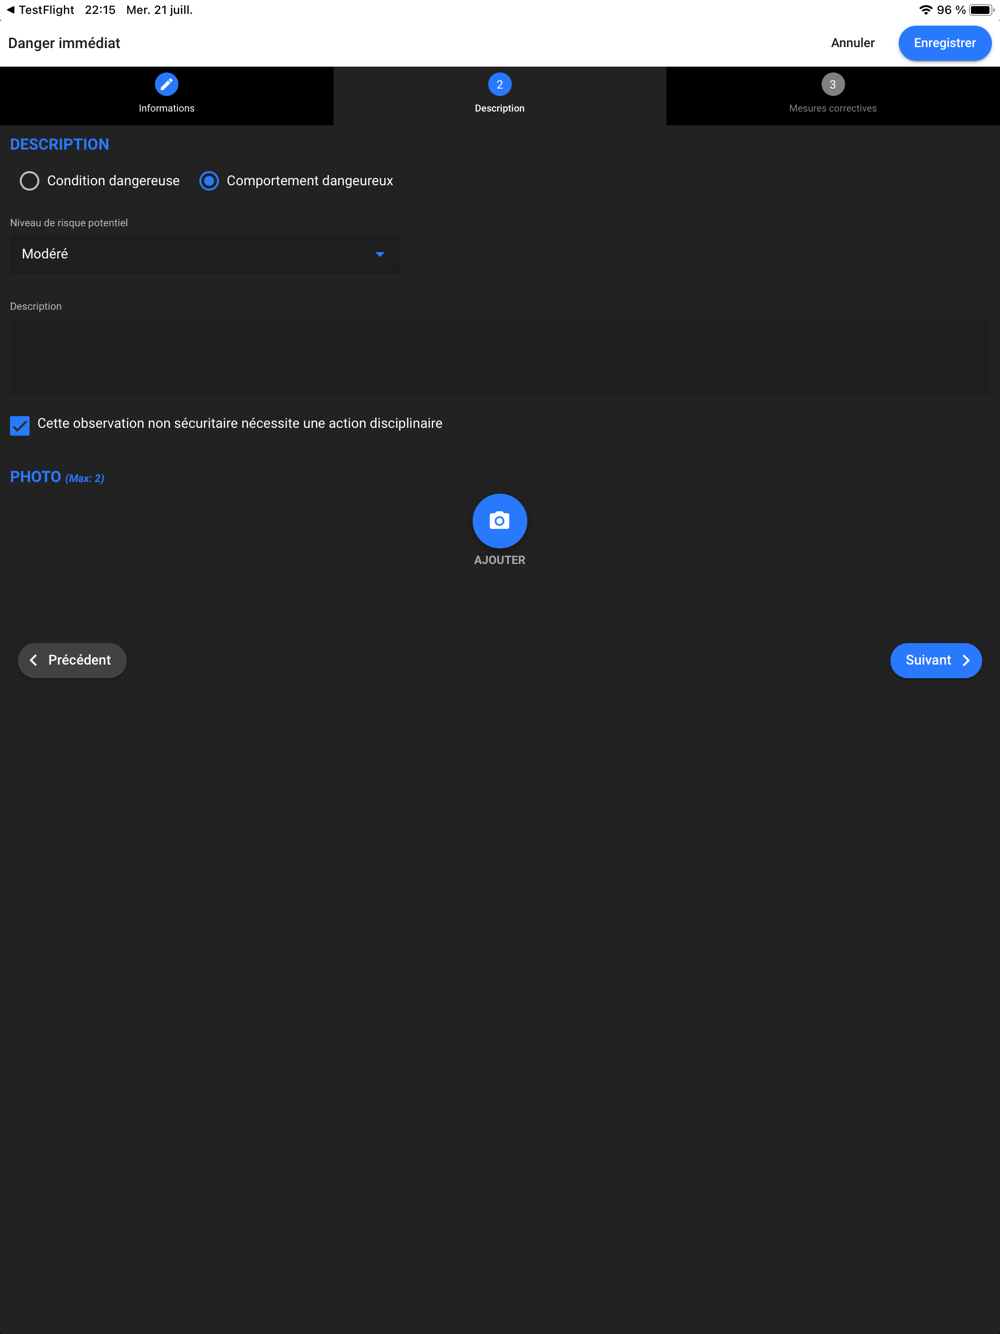Image resolution: width=1000 pixels, height=1334 pixels.
Task: Focus the Description text area
Action: click(x=500, y=356)
